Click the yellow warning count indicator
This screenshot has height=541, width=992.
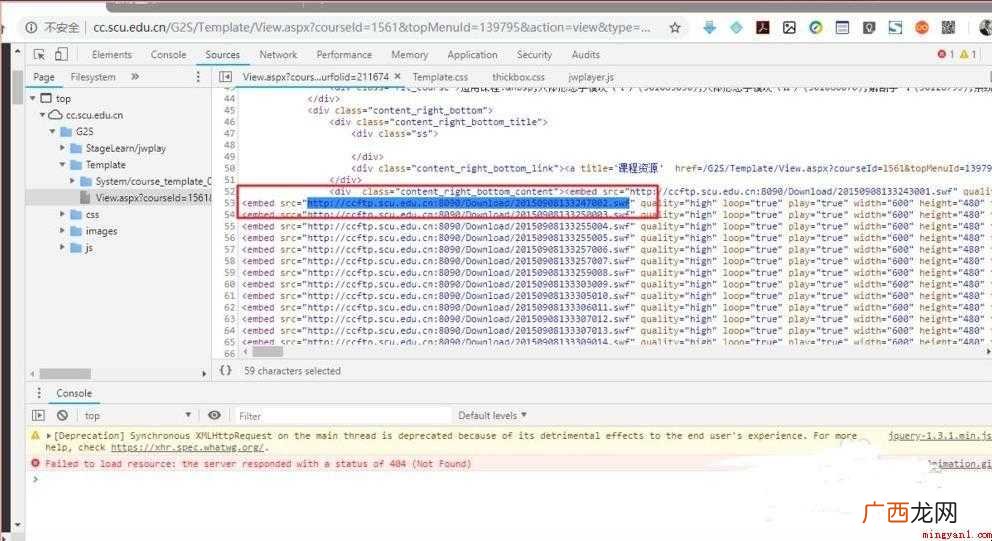click(967, 54)
